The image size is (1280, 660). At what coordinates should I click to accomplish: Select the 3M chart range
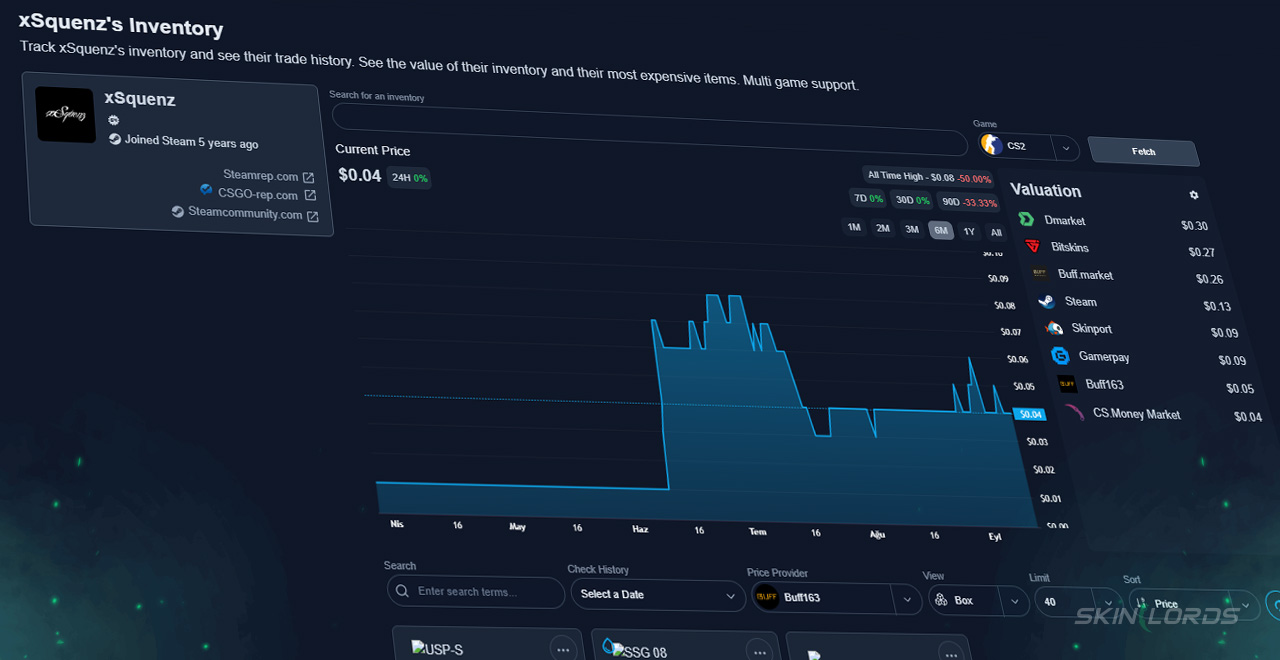point(912,229)
